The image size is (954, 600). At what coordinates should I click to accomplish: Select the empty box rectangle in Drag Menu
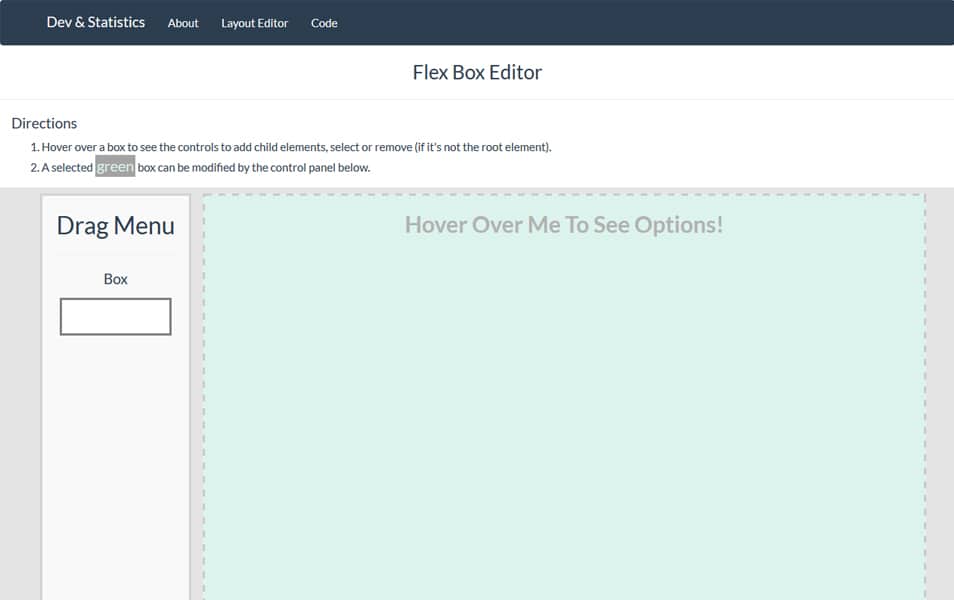pos(115,316)
